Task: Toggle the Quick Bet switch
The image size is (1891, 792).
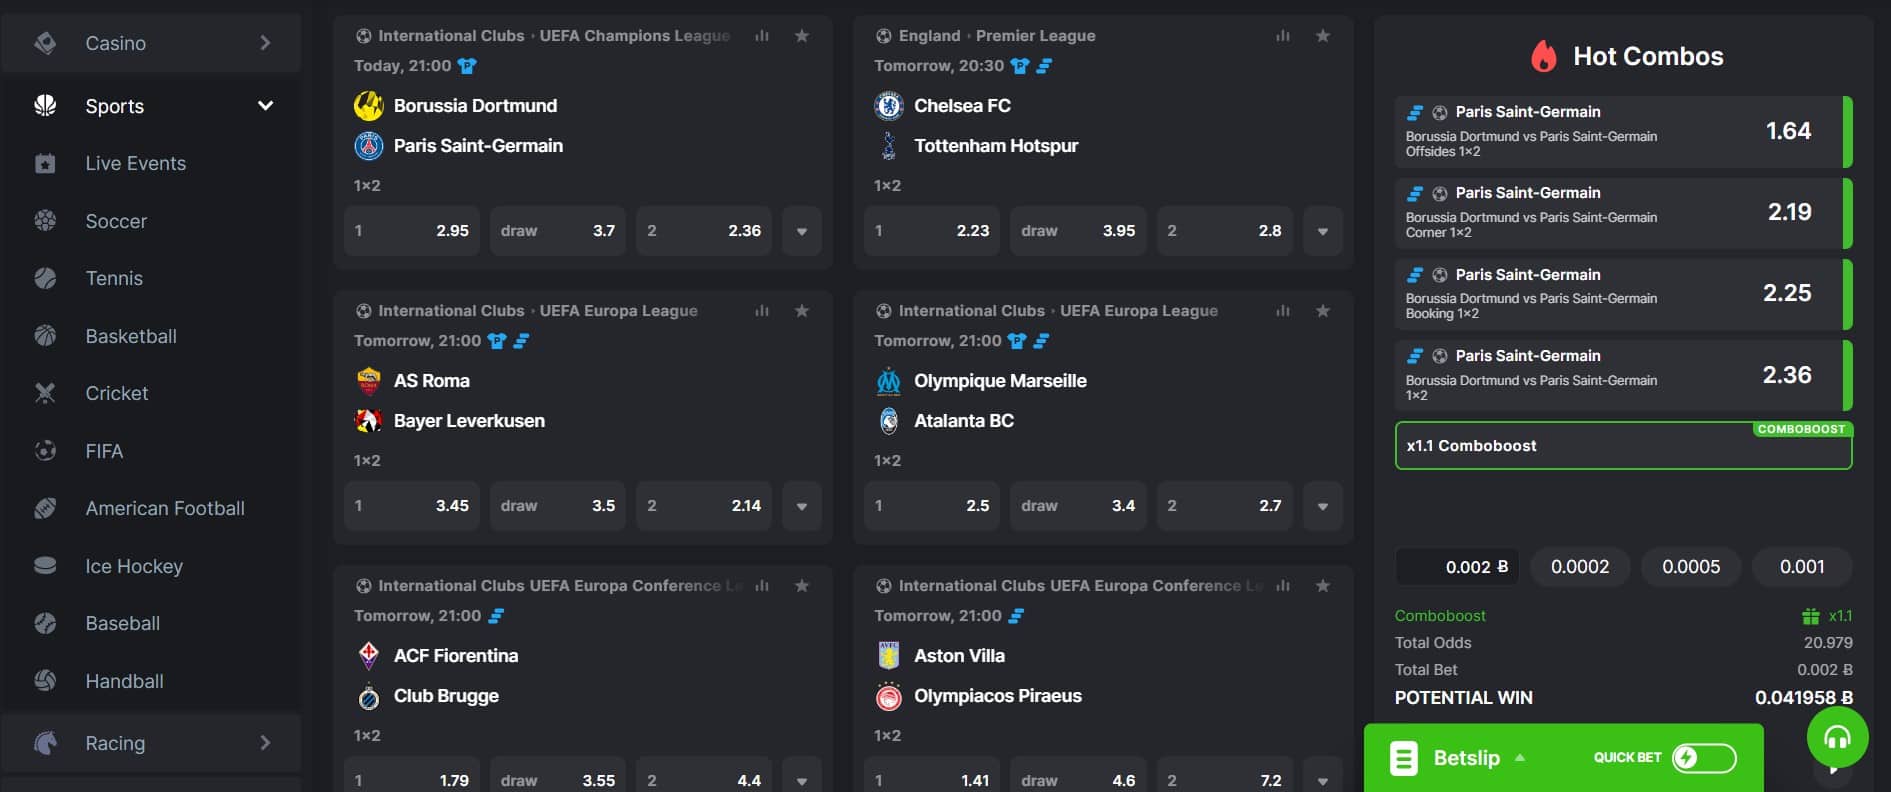Action: (1704, 758)
